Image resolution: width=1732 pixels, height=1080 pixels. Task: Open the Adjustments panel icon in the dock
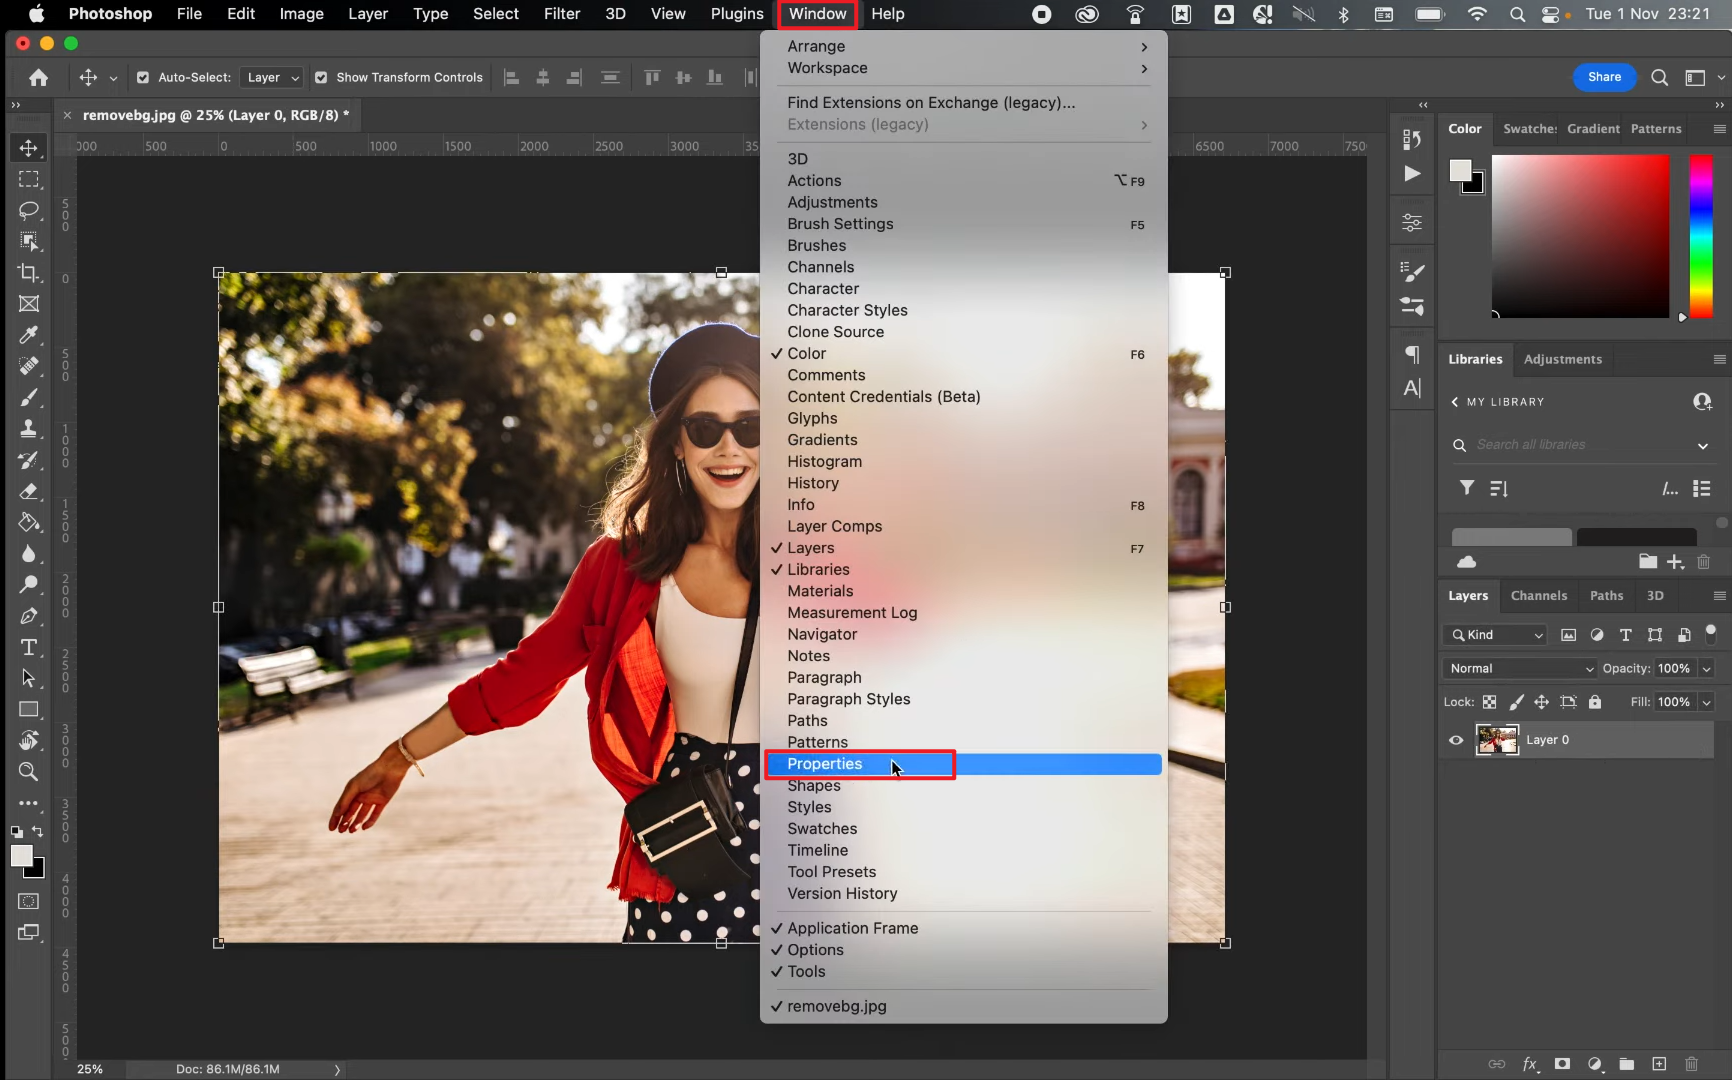[1411, 221]
